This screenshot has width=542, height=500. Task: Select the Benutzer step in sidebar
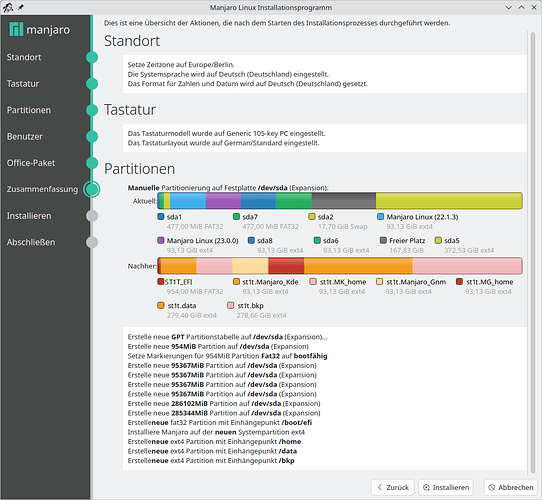click(25, 137)
